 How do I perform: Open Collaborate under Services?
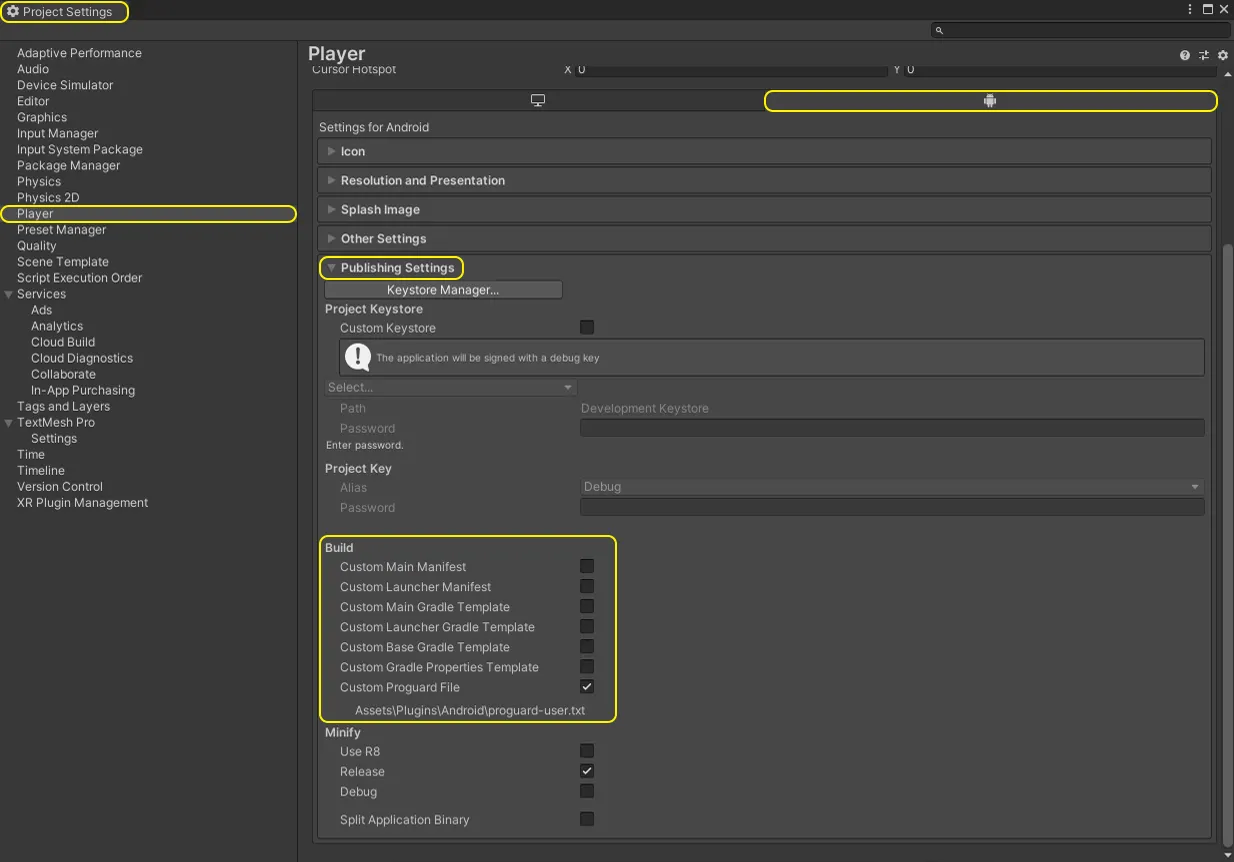63,374
